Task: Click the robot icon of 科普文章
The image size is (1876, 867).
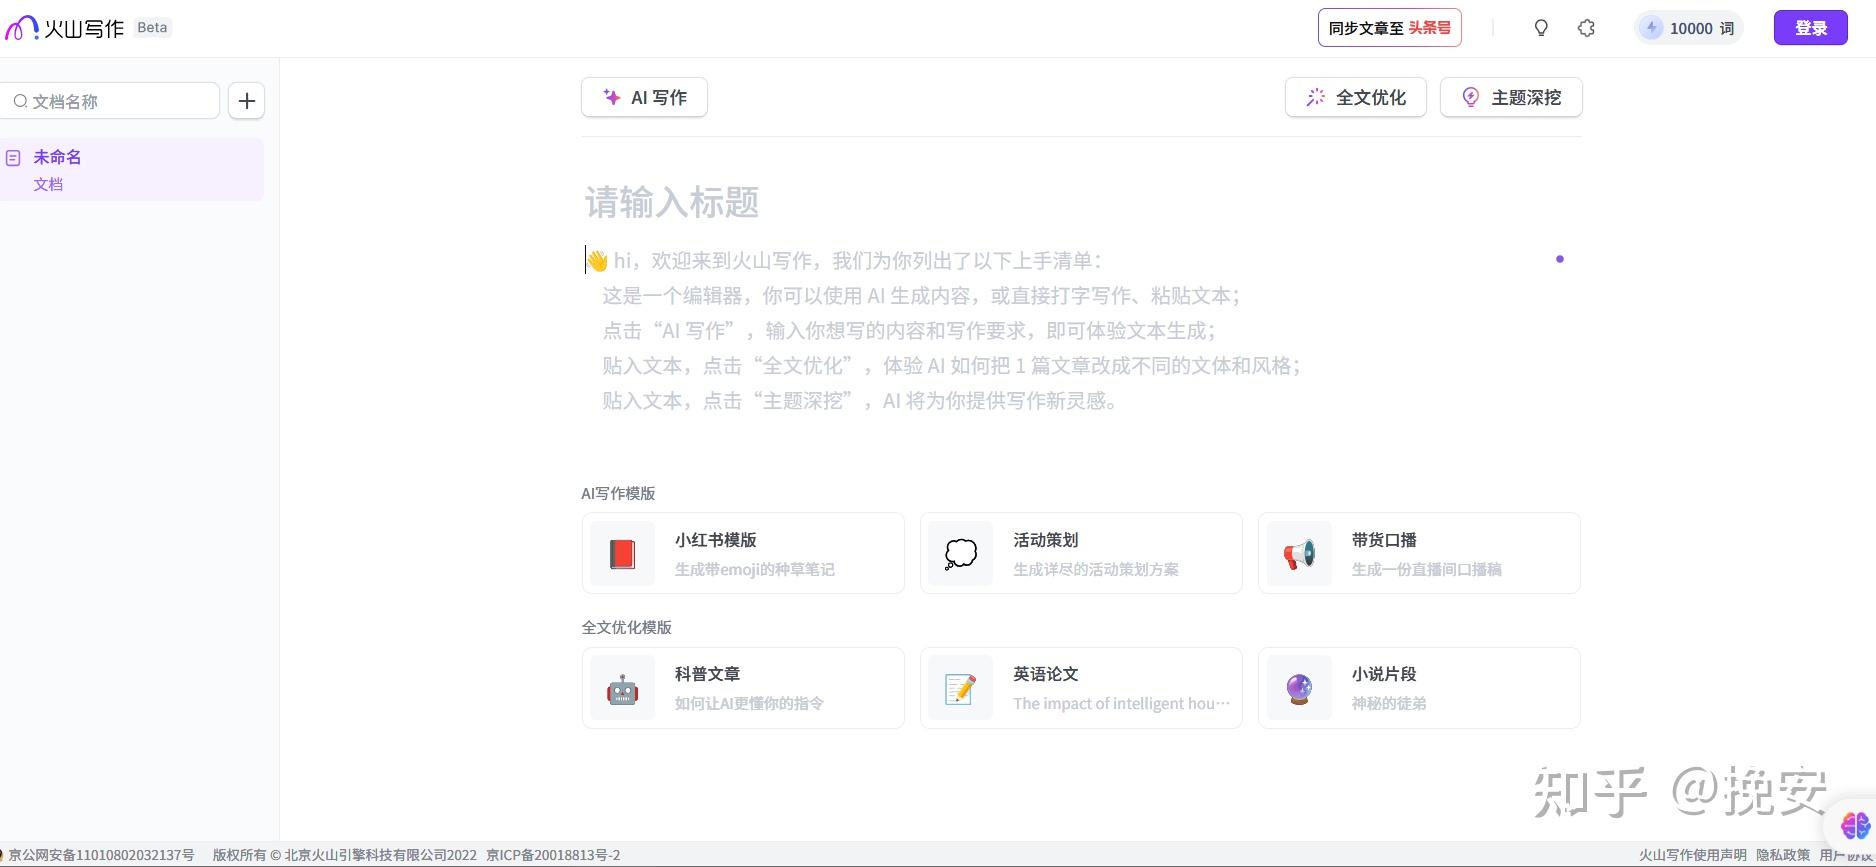Action: point(622,688)
